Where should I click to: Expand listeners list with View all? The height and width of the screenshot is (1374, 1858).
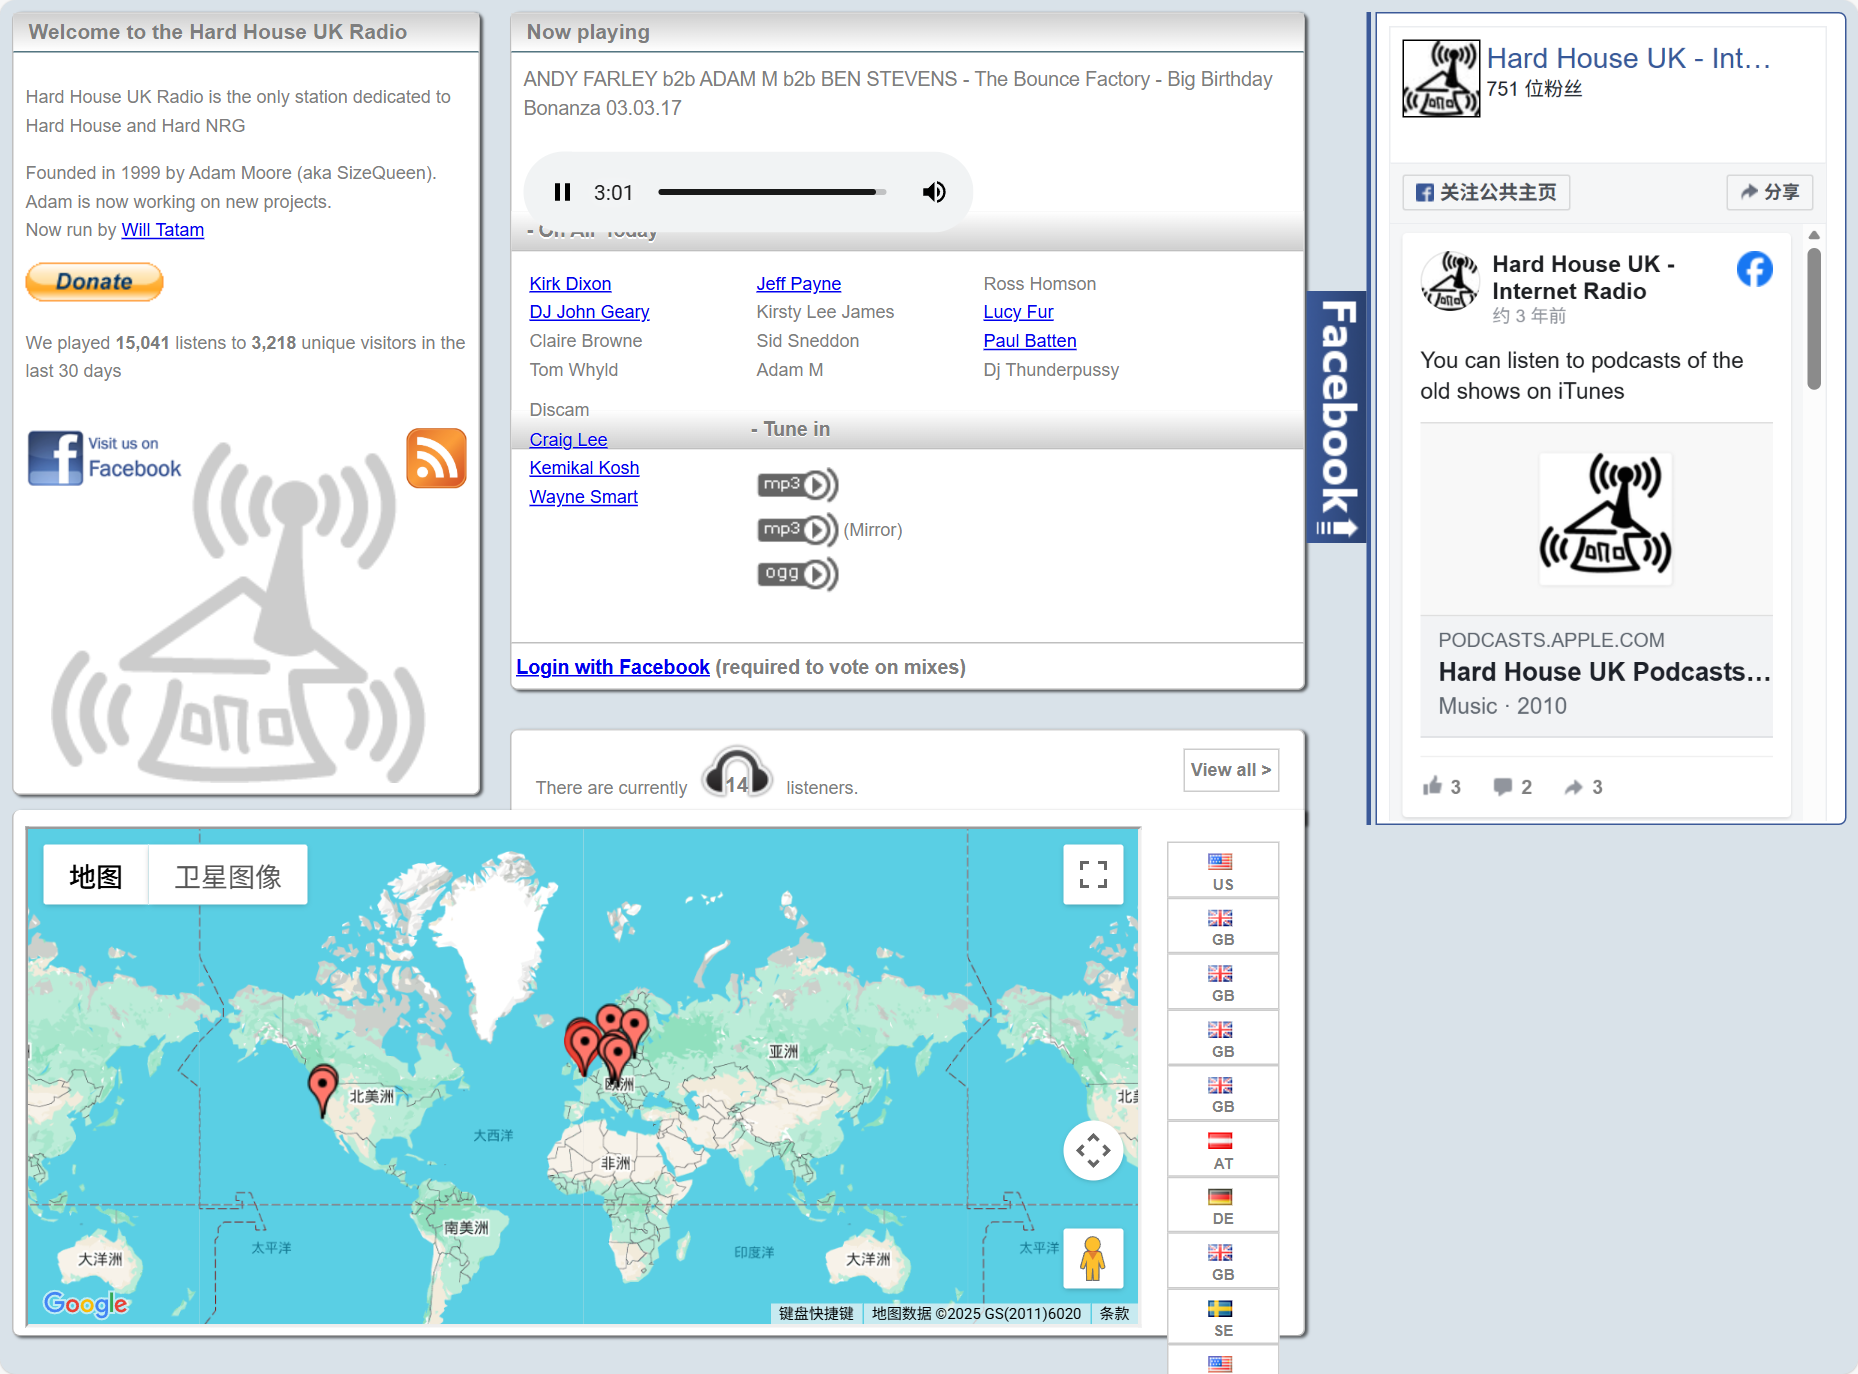click(x=1230, y=770)
